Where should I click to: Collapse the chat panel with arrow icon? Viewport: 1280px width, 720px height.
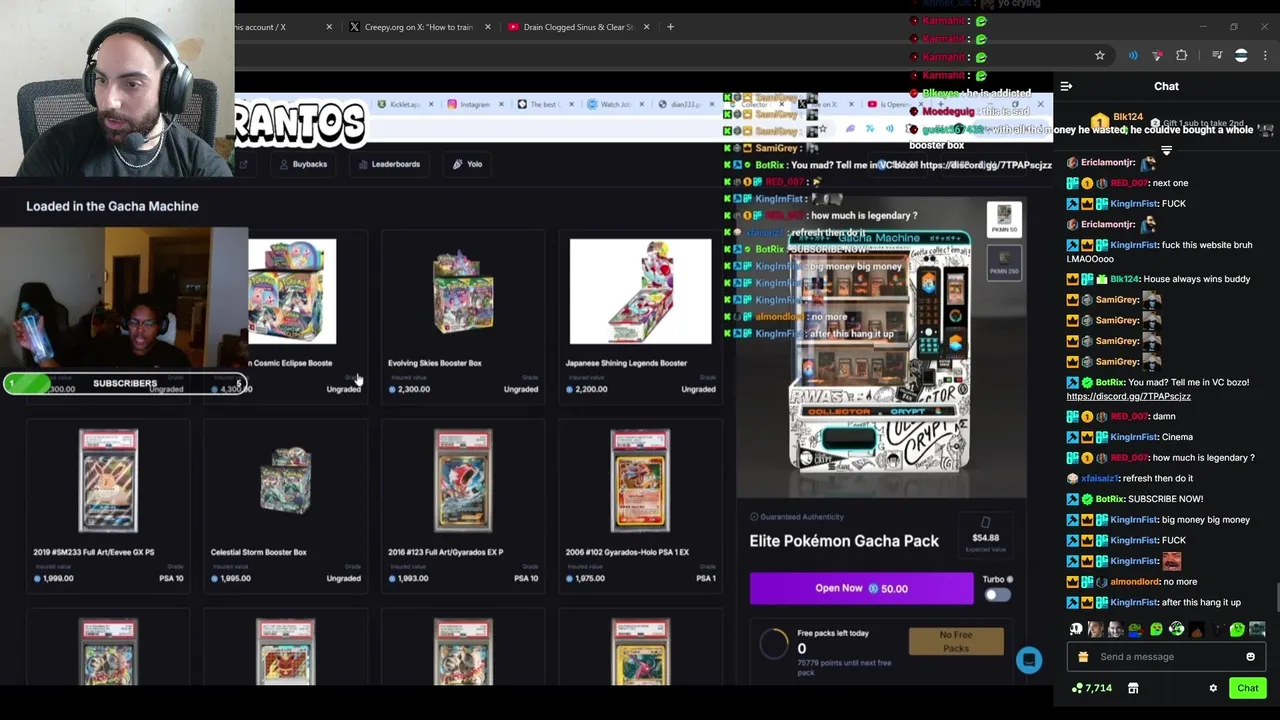[x=1066, y=86]
